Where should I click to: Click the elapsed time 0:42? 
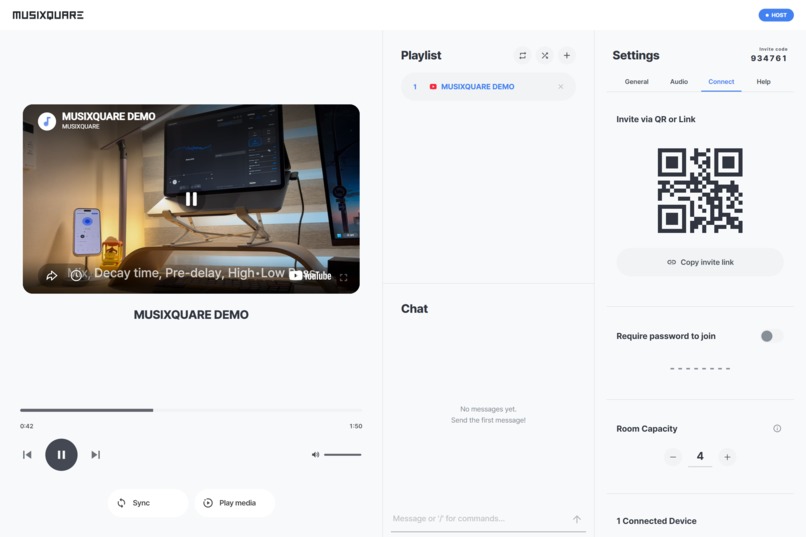(x=27, y=426)
